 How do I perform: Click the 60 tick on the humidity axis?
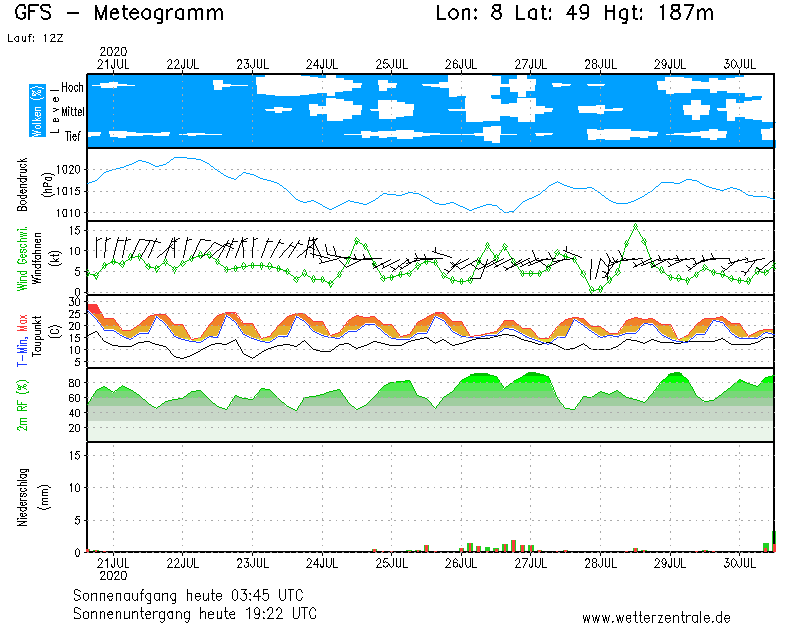click(74, 398)
